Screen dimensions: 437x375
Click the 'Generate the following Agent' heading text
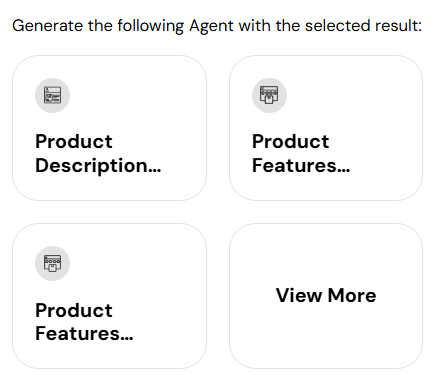123,26
